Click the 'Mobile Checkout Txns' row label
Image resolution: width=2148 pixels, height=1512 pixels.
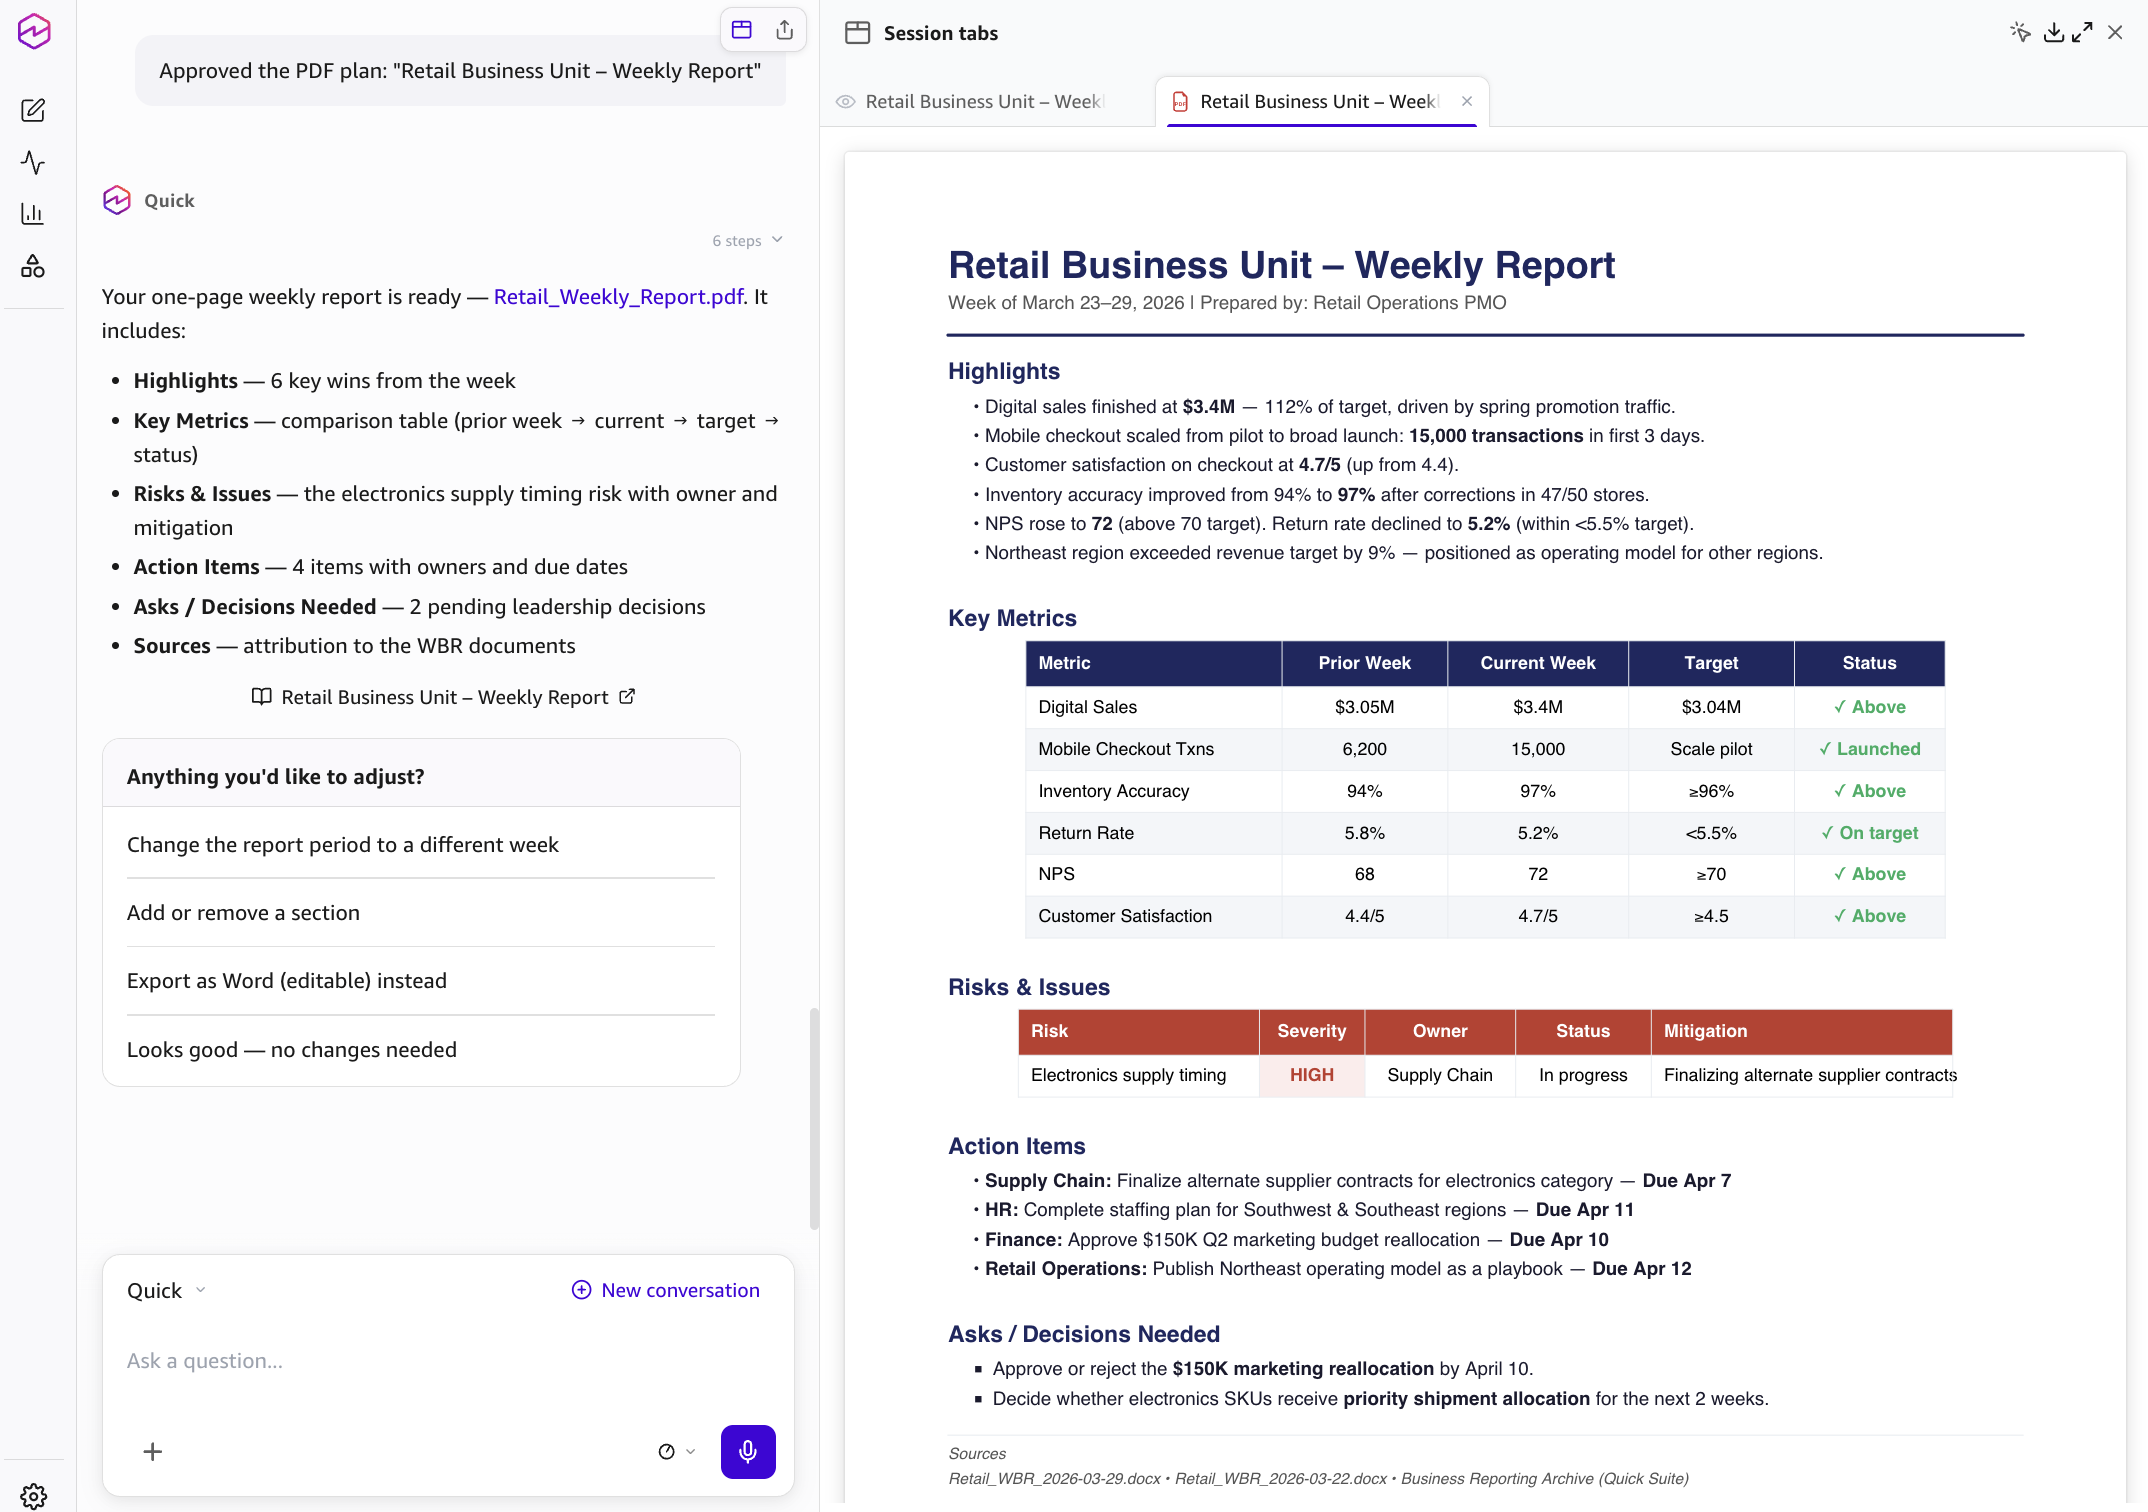(1125, 749)
